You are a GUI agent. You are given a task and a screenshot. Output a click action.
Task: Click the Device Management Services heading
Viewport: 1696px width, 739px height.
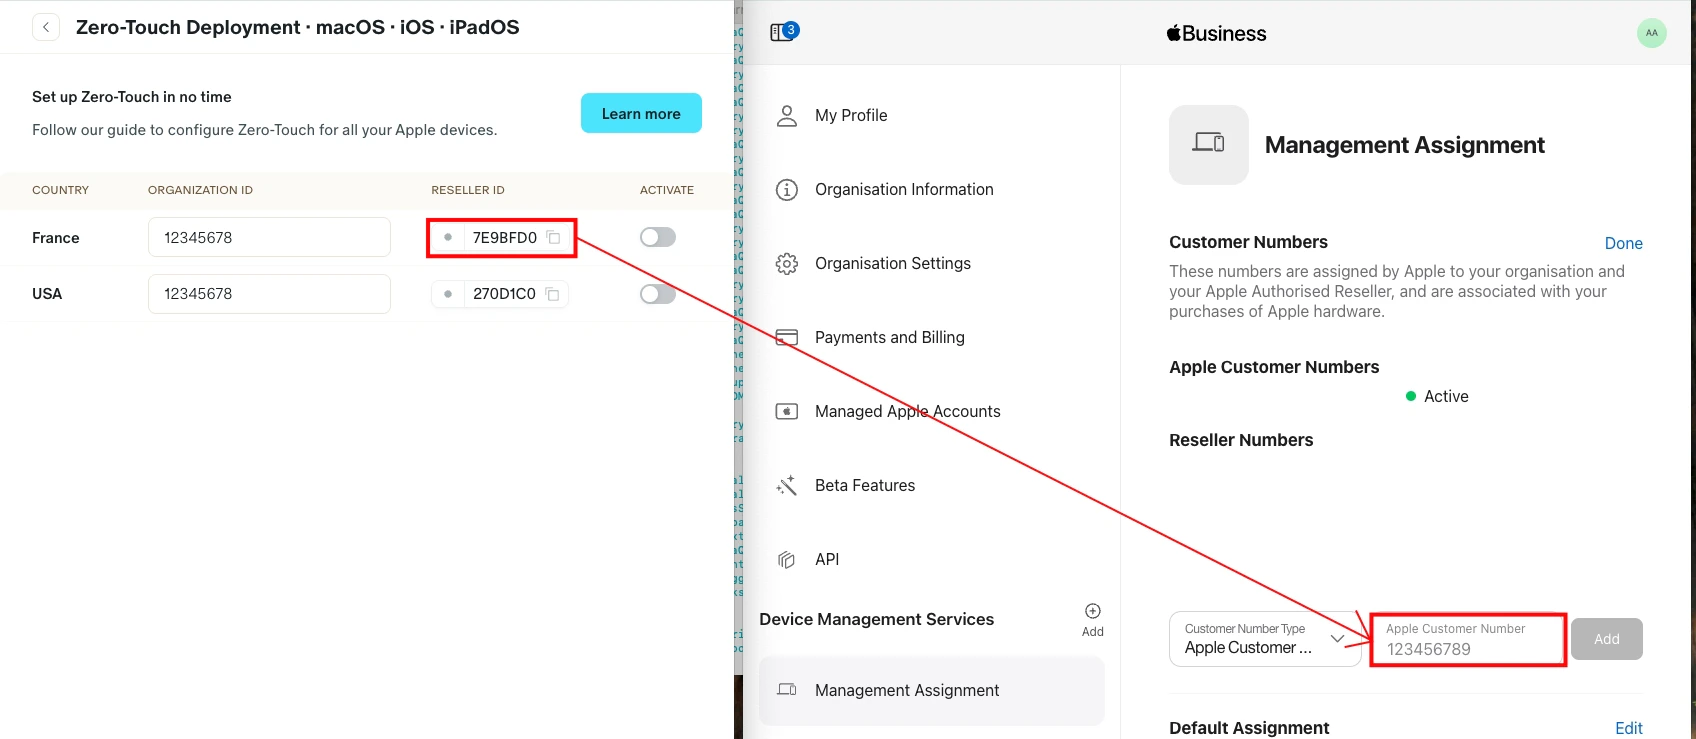877,619
